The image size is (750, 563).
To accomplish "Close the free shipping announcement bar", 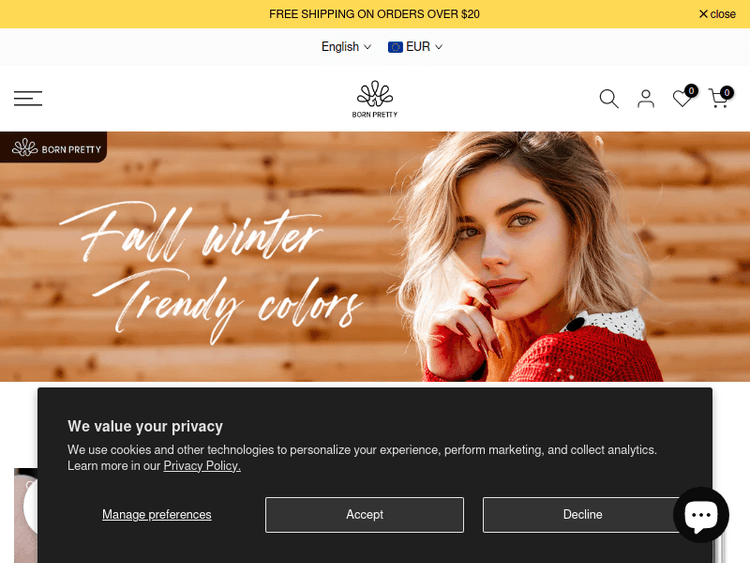I will [717, 14].
